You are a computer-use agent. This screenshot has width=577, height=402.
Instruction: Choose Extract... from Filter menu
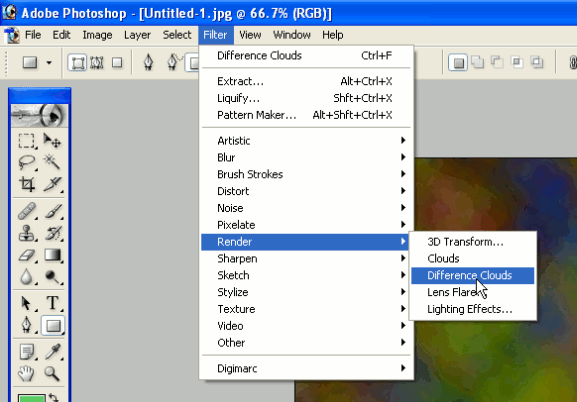[x=306, y=81]
